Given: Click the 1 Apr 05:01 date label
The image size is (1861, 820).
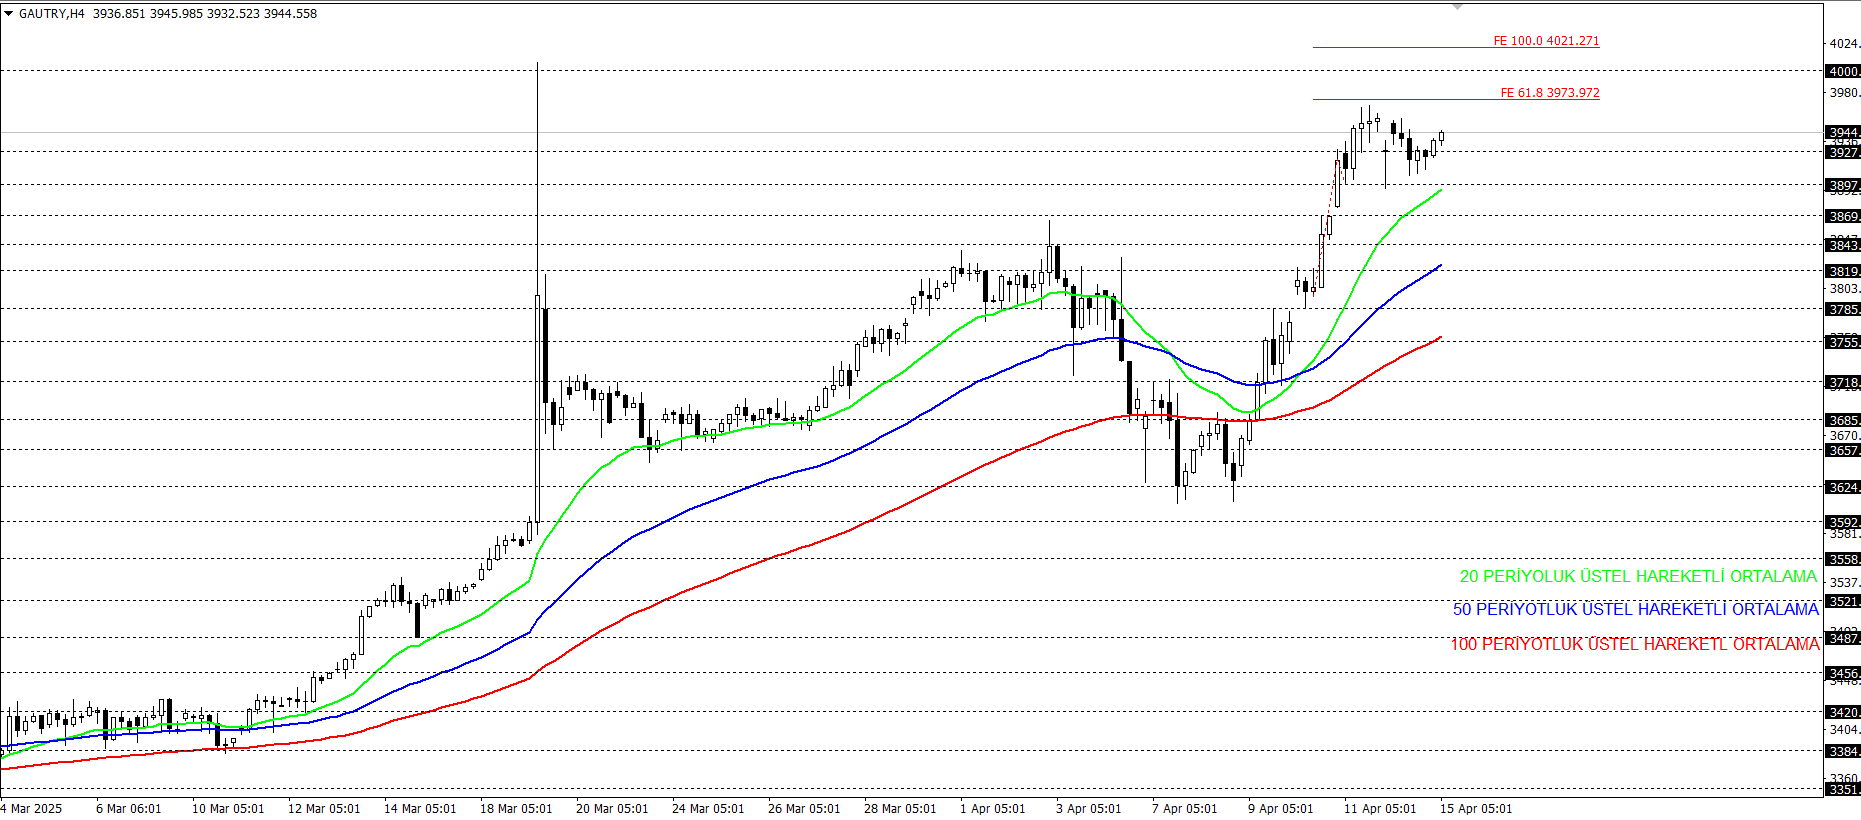Looking at the screenshot, I should [993, 808].
